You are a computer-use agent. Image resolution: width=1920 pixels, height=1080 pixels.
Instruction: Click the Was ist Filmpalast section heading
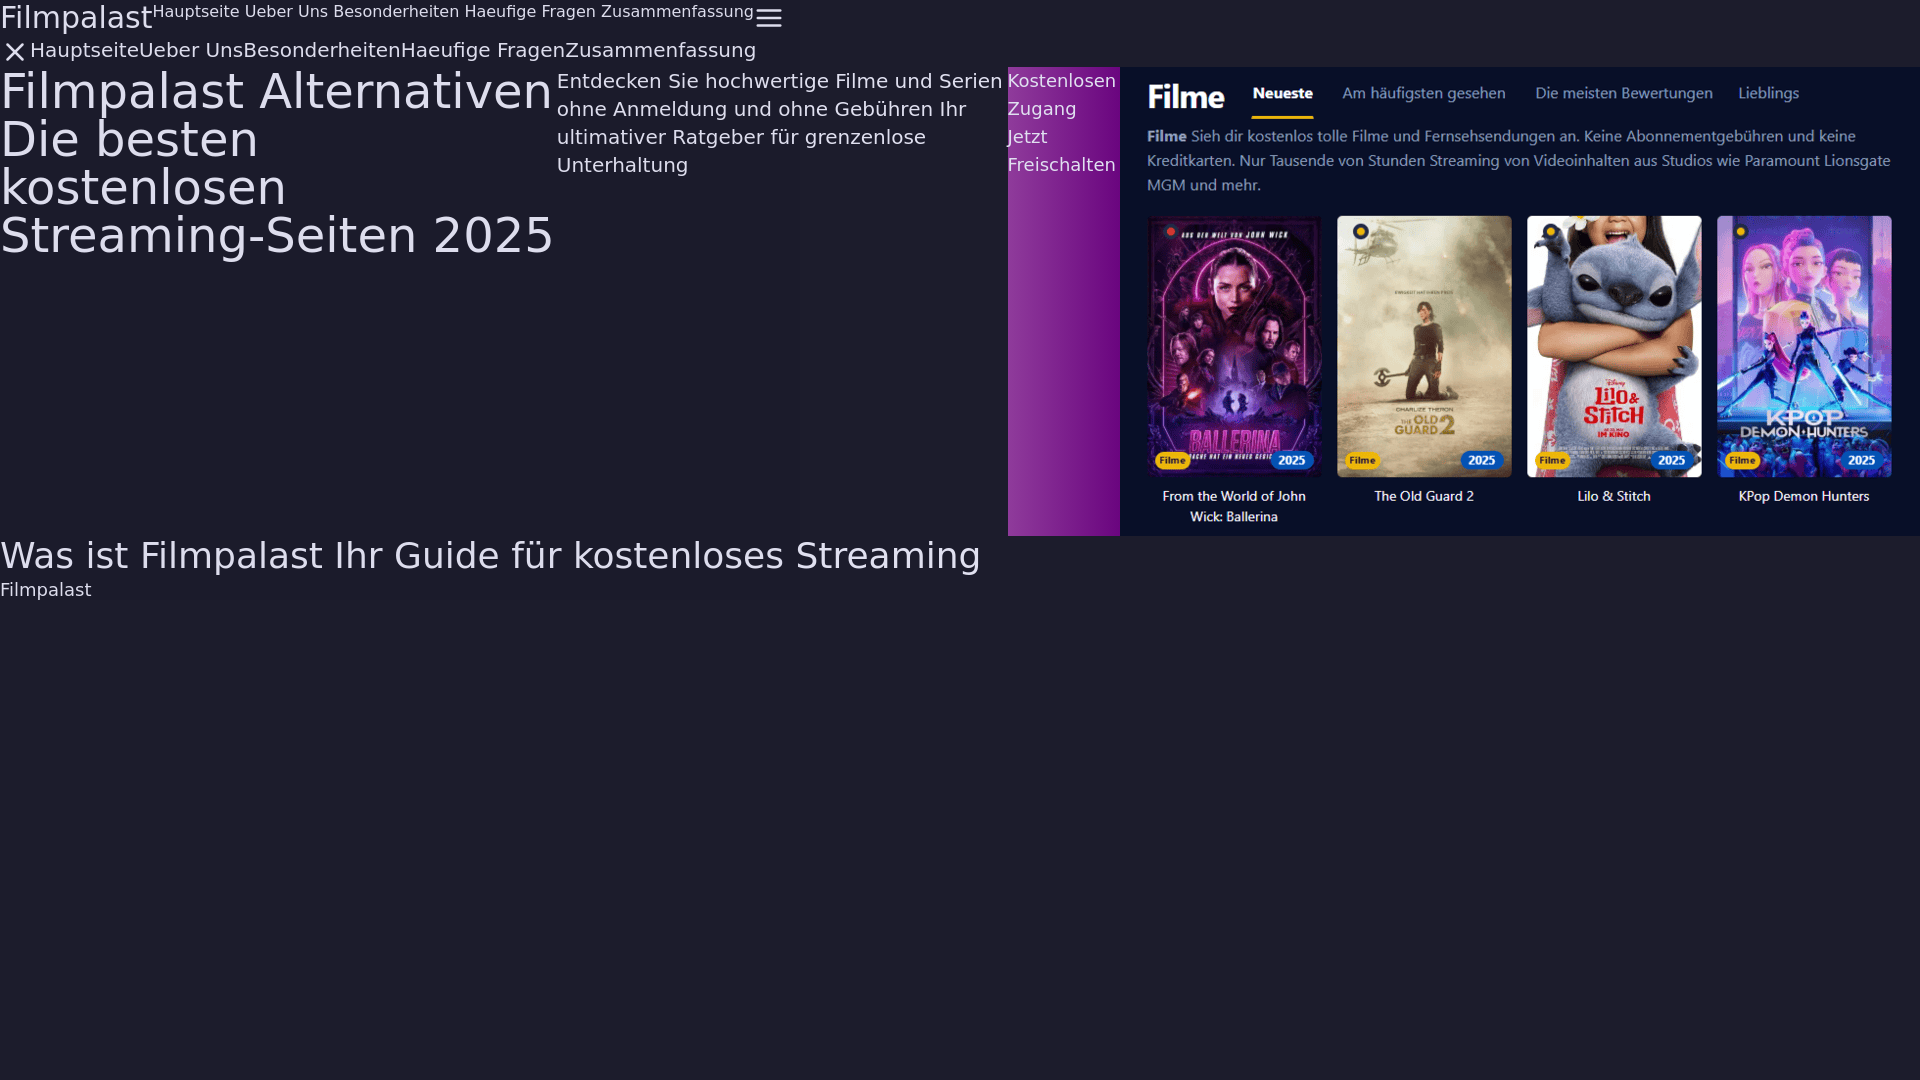point(490,556)
